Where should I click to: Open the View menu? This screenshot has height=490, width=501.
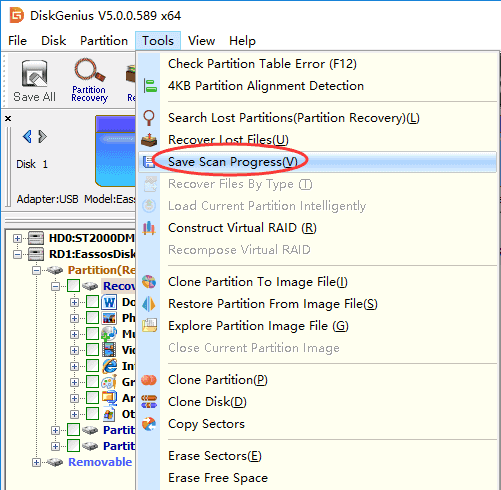(201, 41)
